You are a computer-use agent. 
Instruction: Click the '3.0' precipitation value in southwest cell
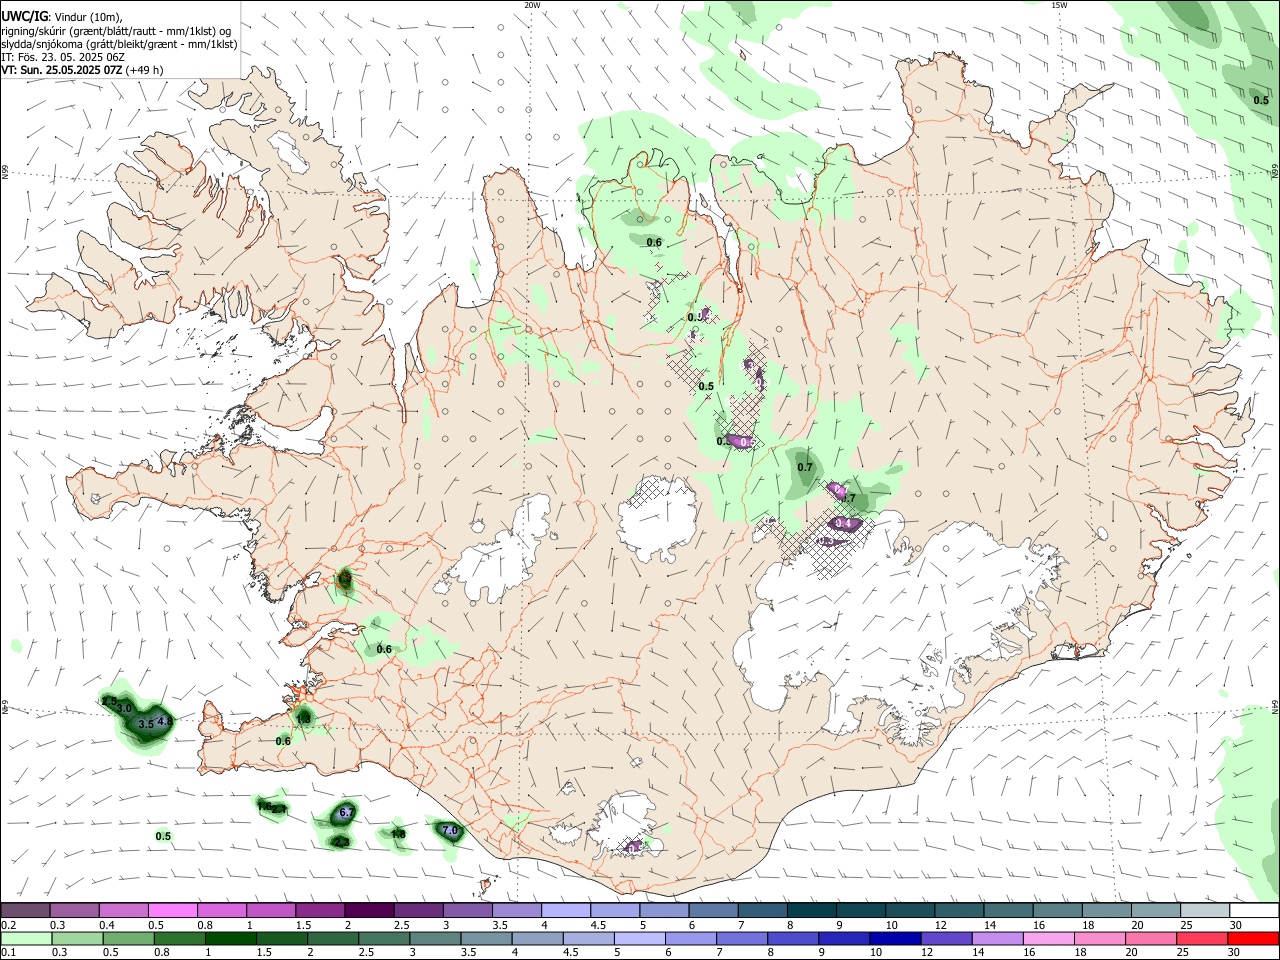(x=125, y=708)
